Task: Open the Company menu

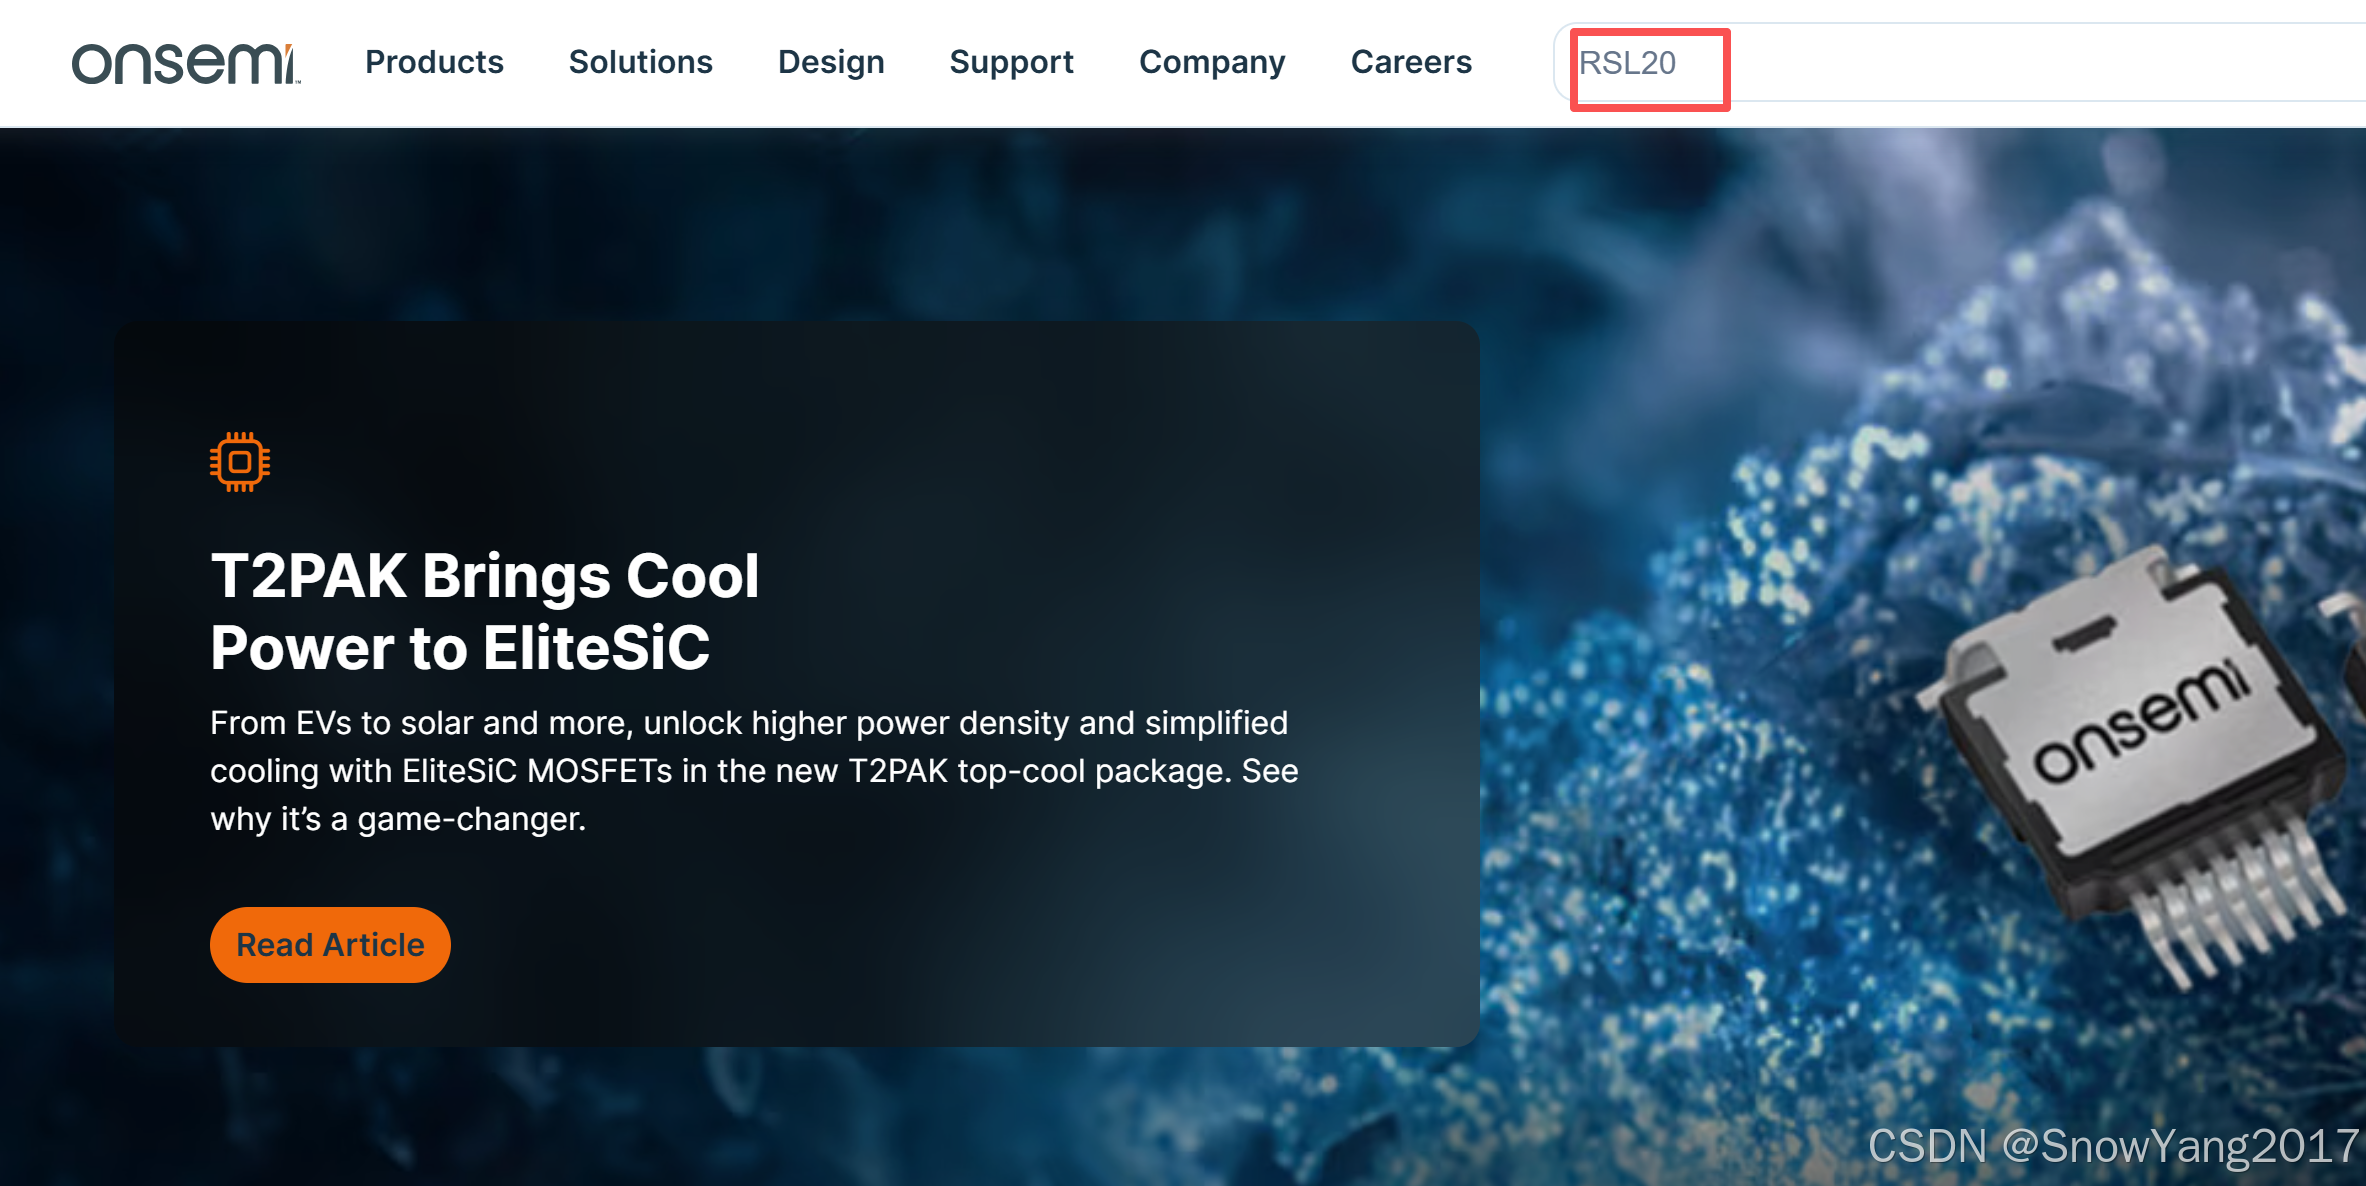Action: [1212, 62]
